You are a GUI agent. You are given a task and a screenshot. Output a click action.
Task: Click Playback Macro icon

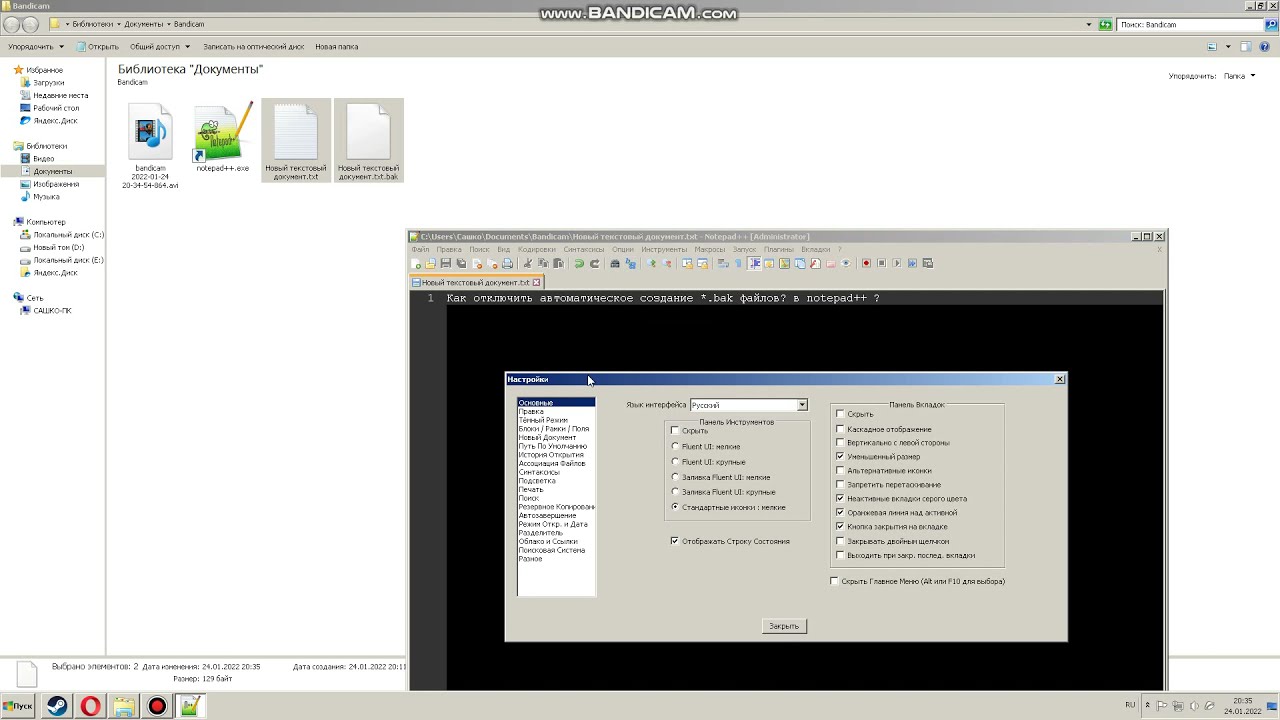click(897, 263)
